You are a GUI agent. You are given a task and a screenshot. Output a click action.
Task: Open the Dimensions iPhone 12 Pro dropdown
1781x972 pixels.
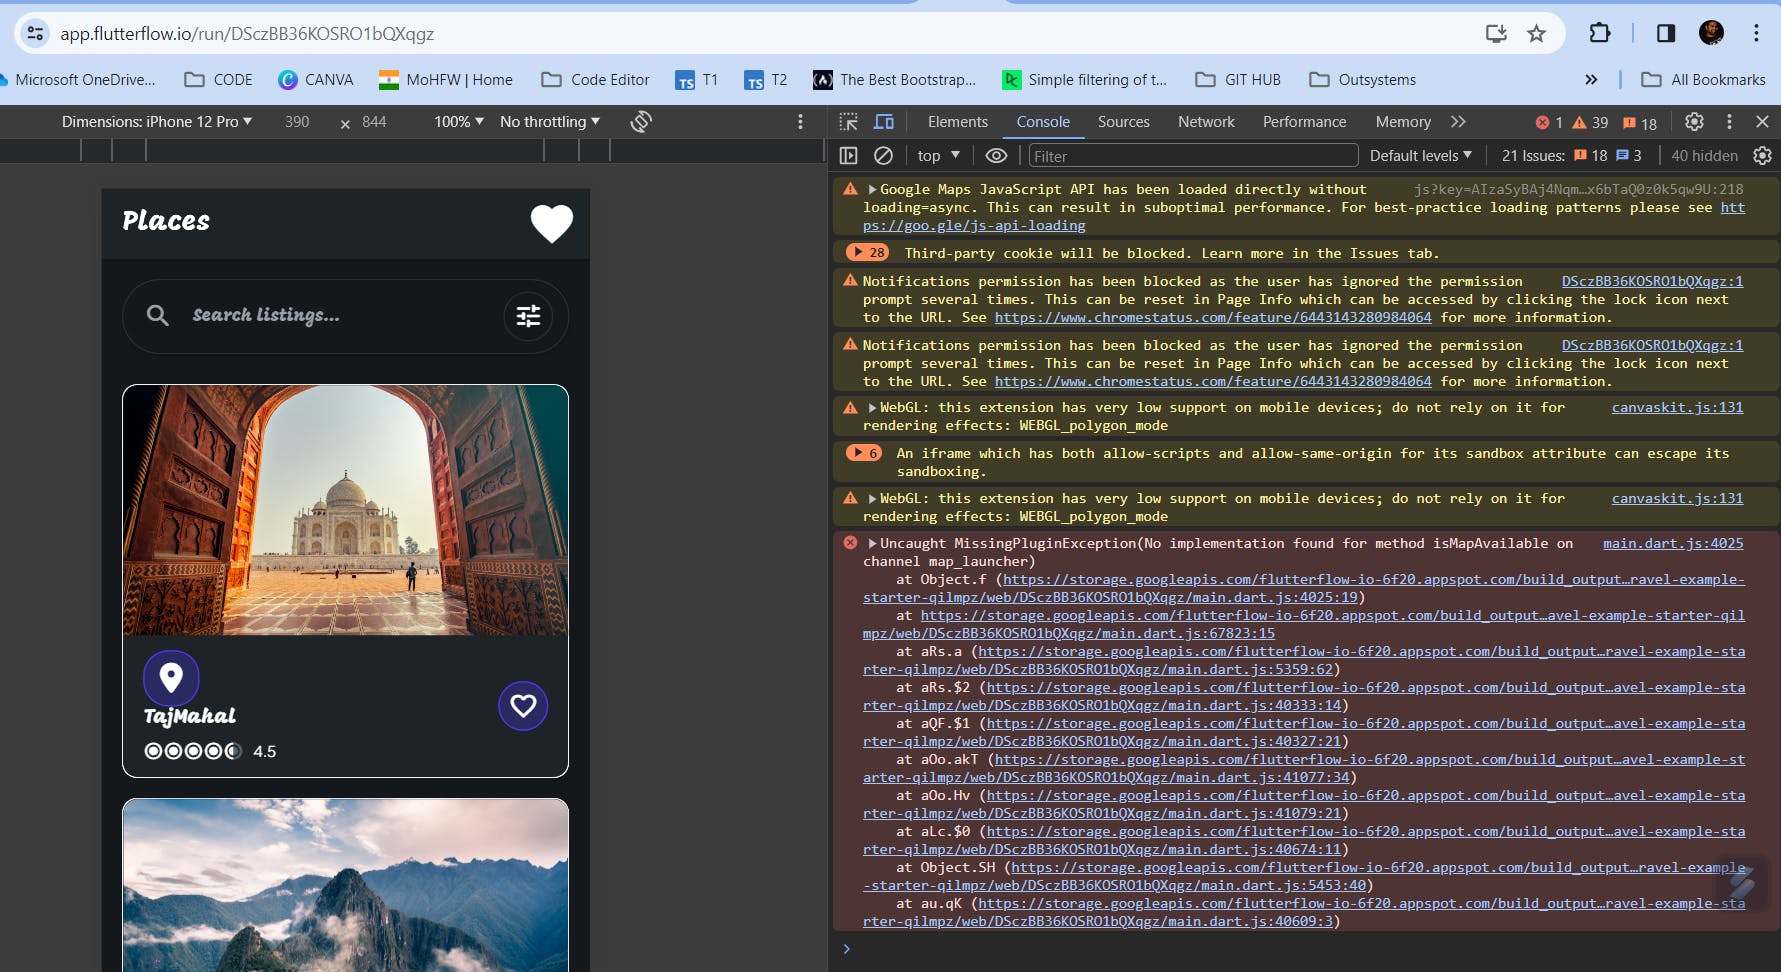pos(156,122)
